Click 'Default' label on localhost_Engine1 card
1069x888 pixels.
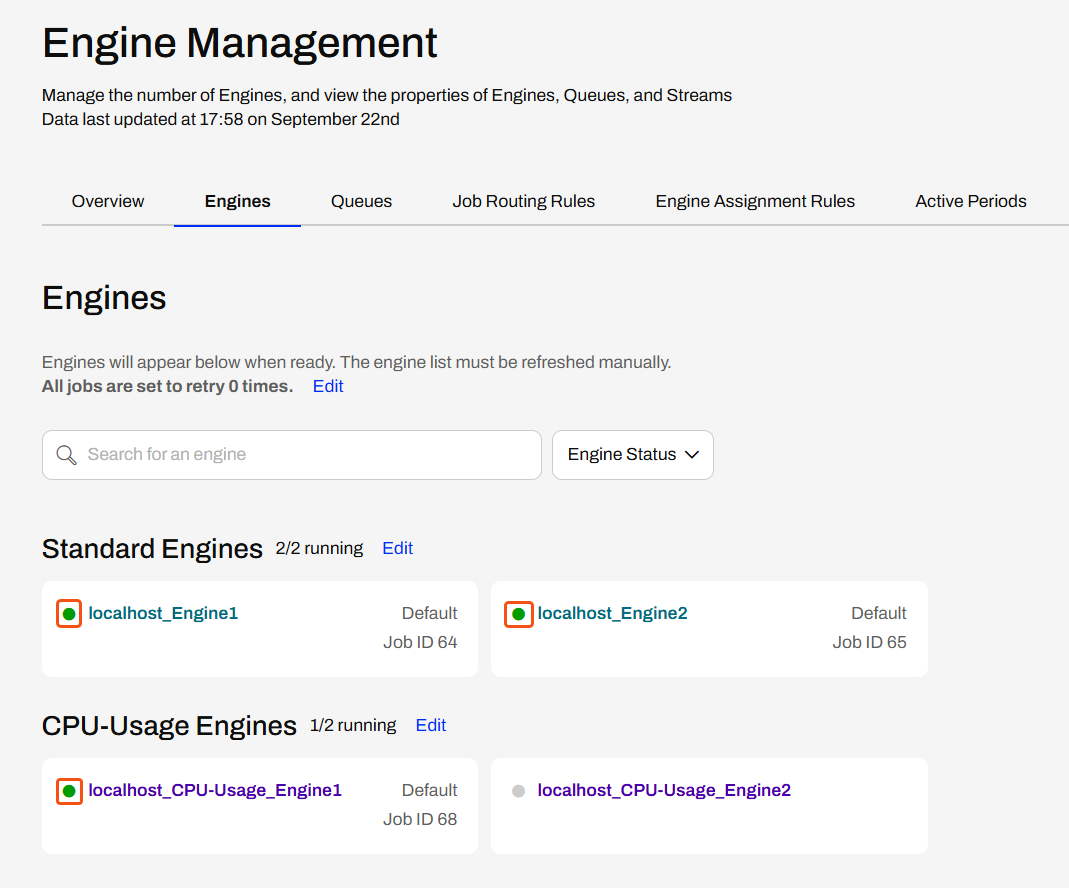430,613
